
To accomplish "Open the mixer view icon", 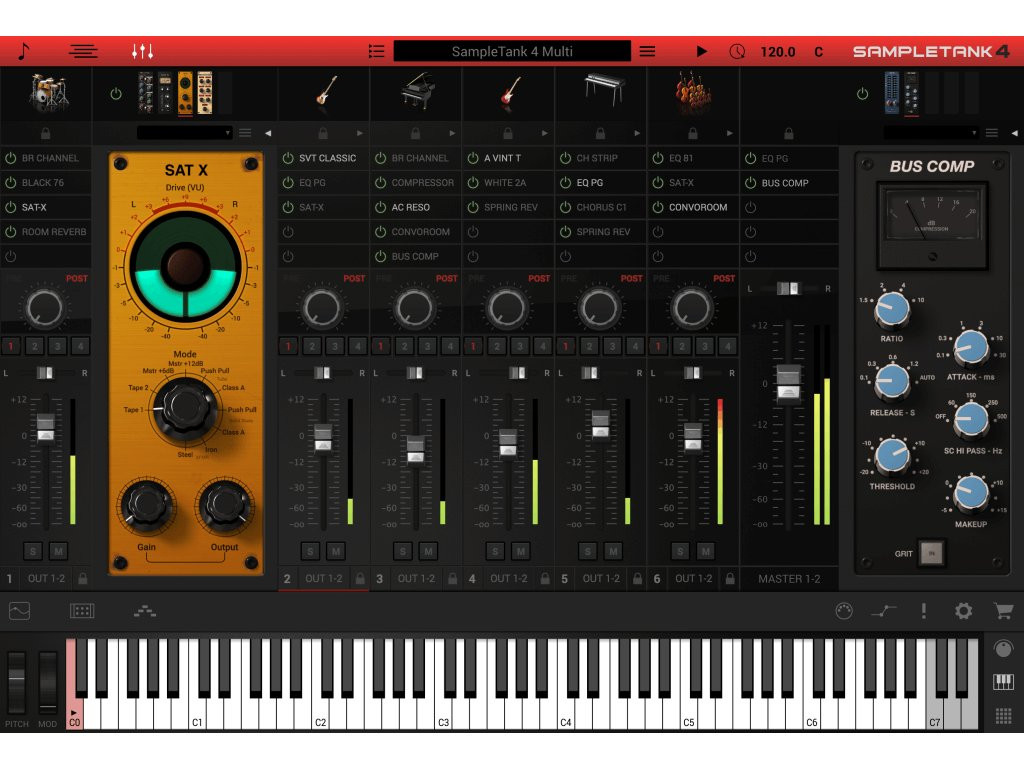I will tap(142, 51).
